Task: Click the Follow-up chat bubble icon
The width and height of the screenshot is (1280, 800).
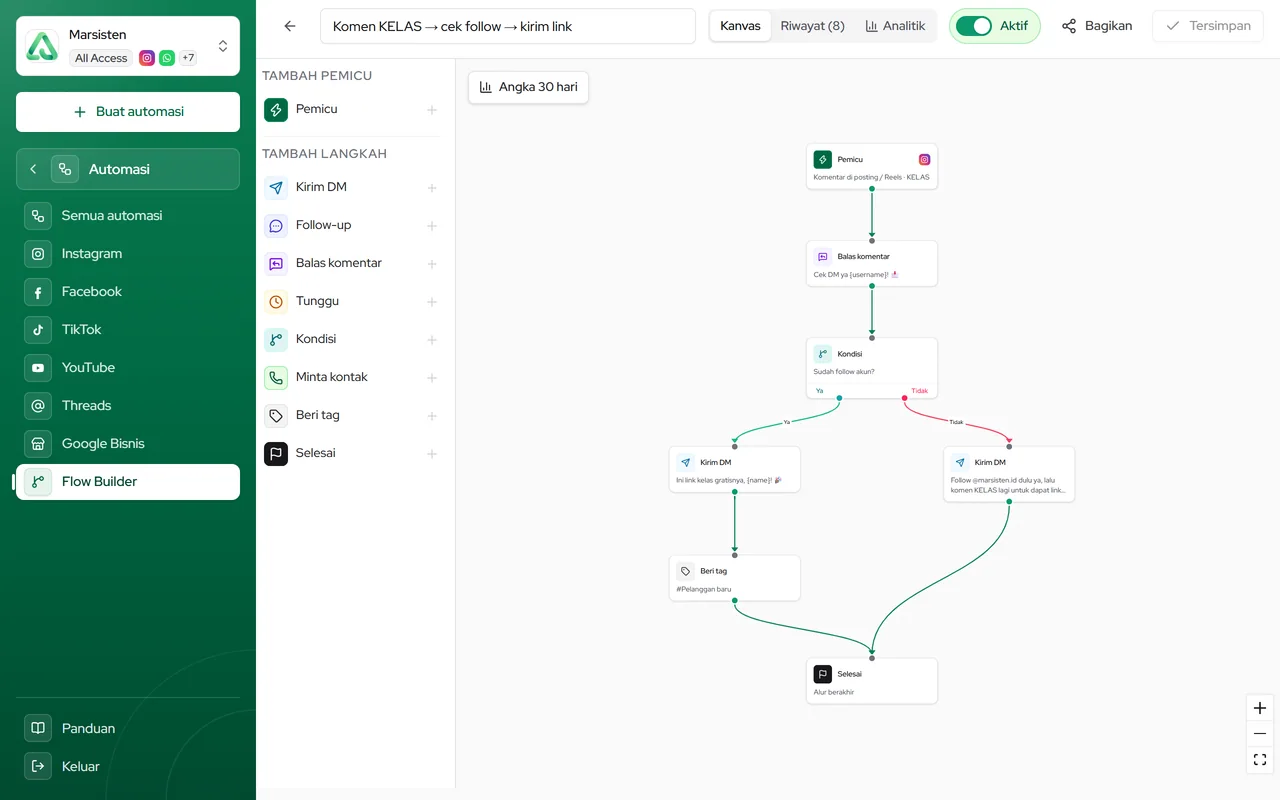Action: (x=276, y=226)
